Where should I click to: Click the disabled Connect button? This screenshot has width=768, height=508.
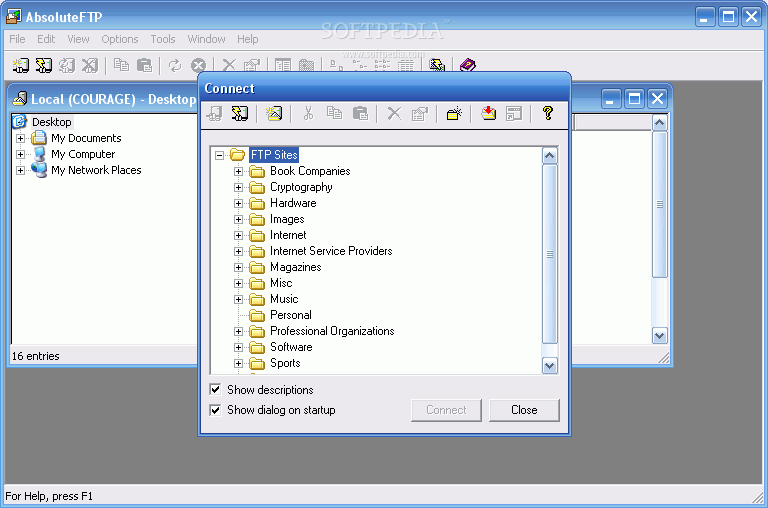pyautogui.click(x=446, y=410)
